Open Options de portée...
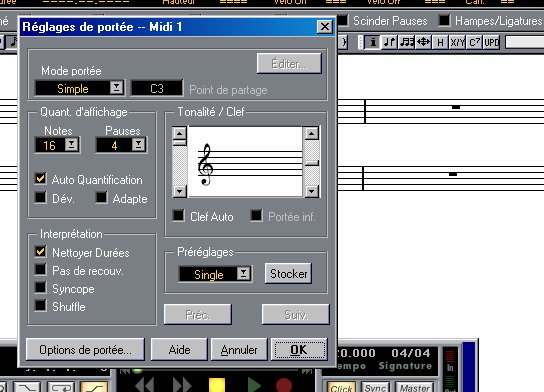The image size is (544, 392). (x=85, y=350)
